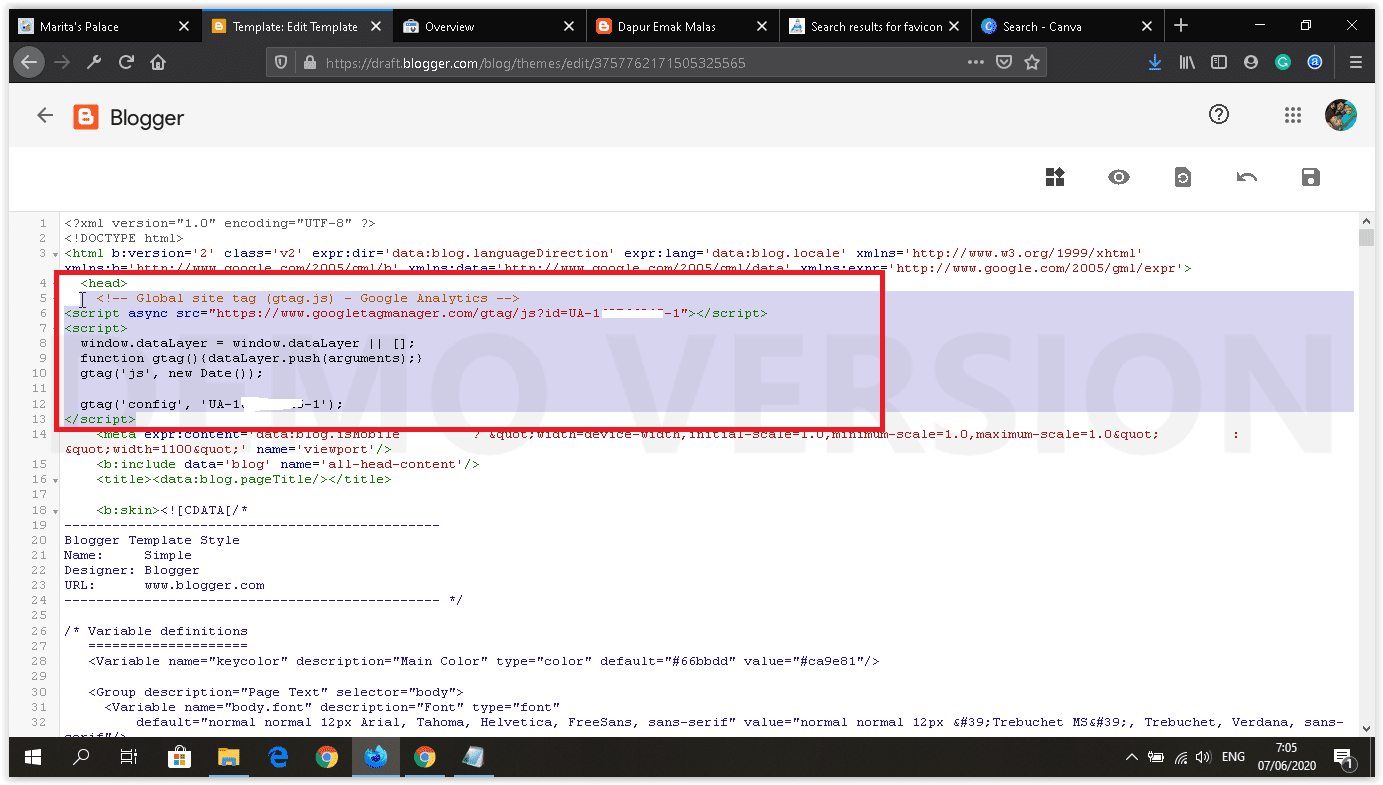Open the Firefox hamburger menu

coord(1356,62)
